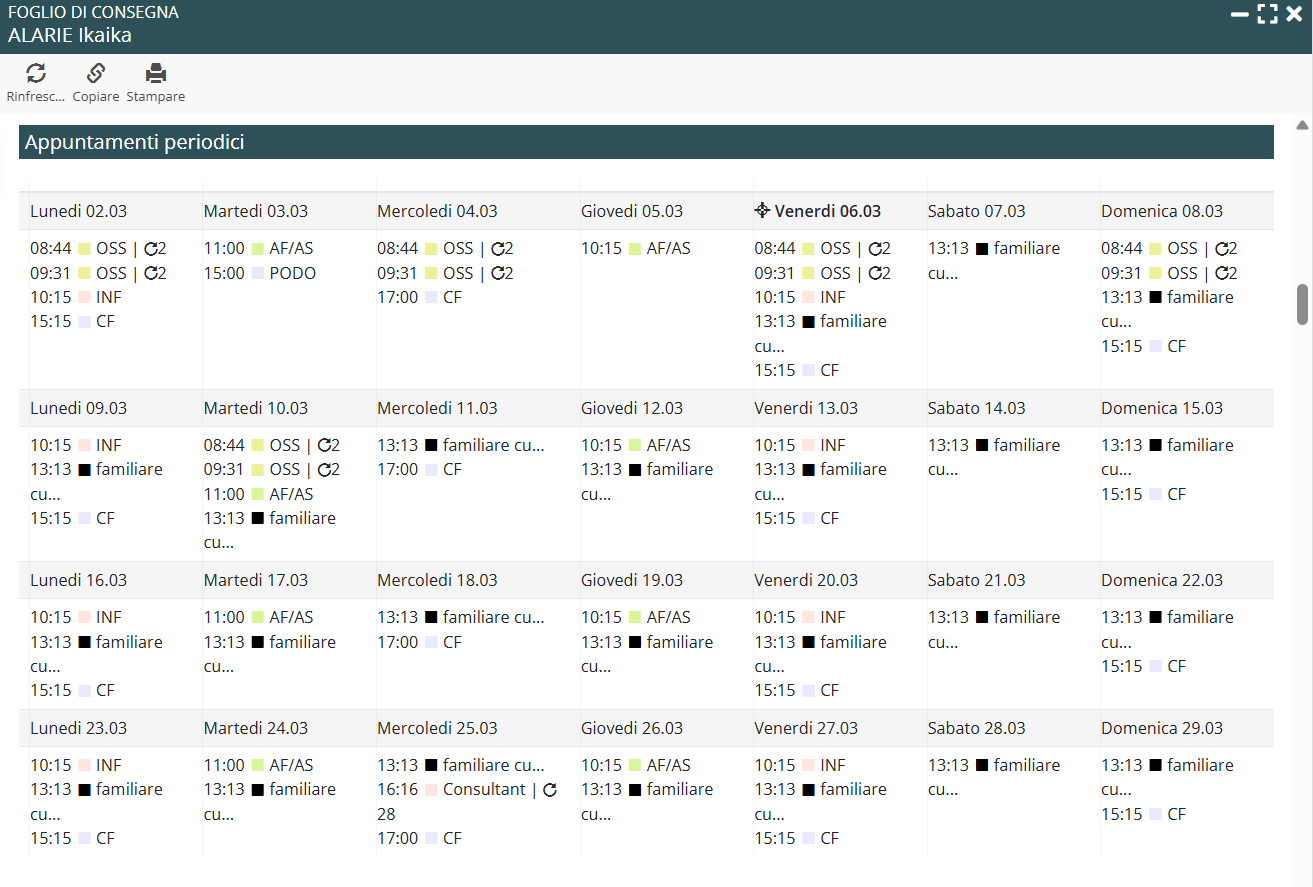Click recurrence icon on Consultant 16:16 entry
The image size is (1313, 887).
(x=549, y=790)
